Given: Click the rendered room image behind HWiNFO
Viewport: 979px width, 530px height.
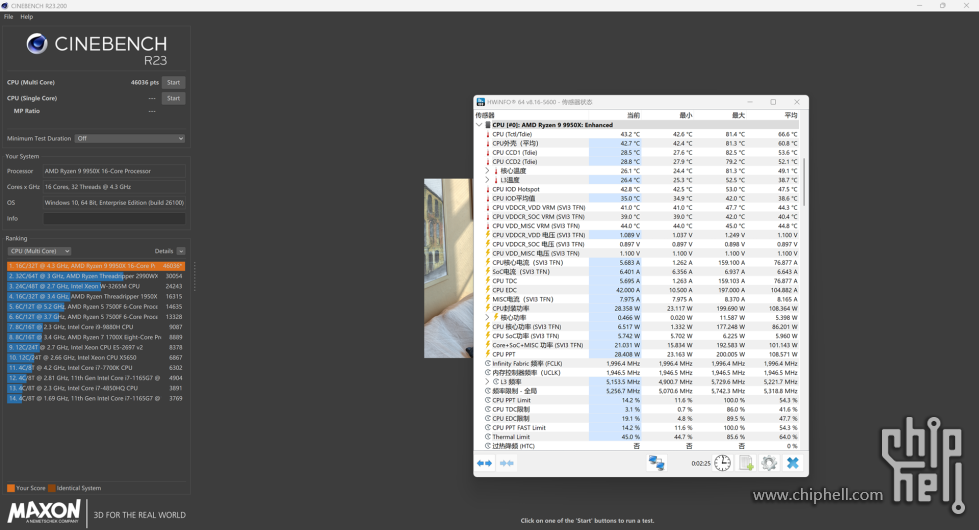Looking at the screenshot, I should pyautogui.click(x=448, y=268).
